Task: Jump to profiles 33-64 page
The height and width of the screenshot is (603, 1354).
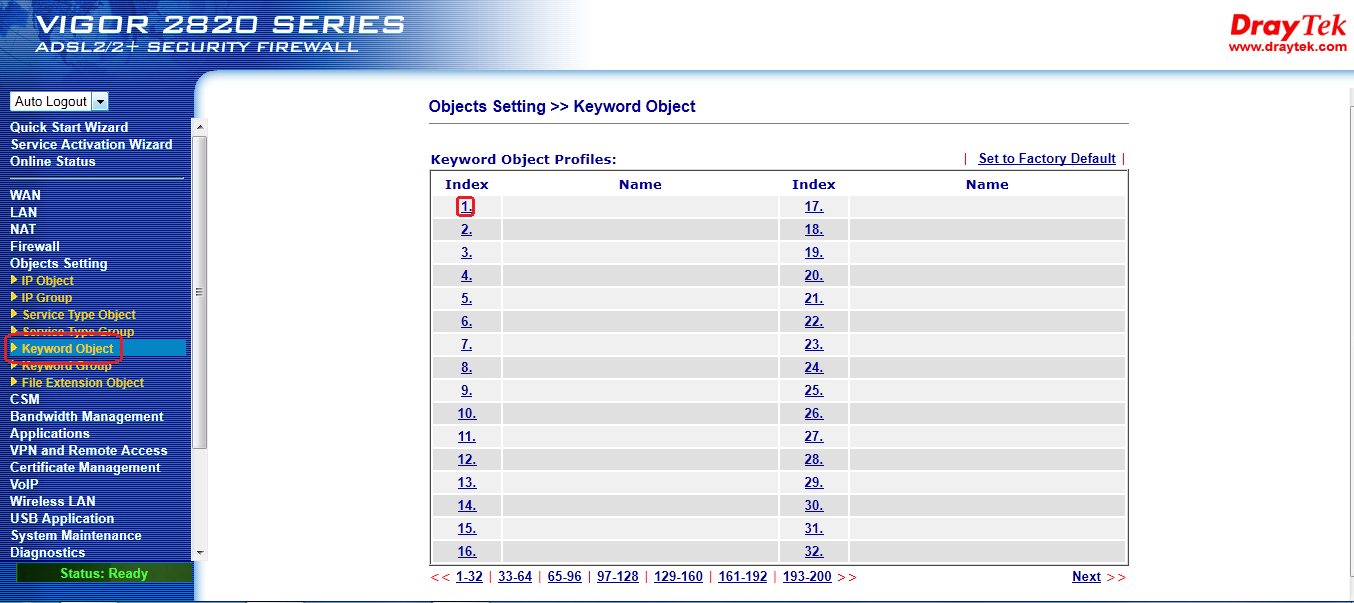Action: click(514, 577)
